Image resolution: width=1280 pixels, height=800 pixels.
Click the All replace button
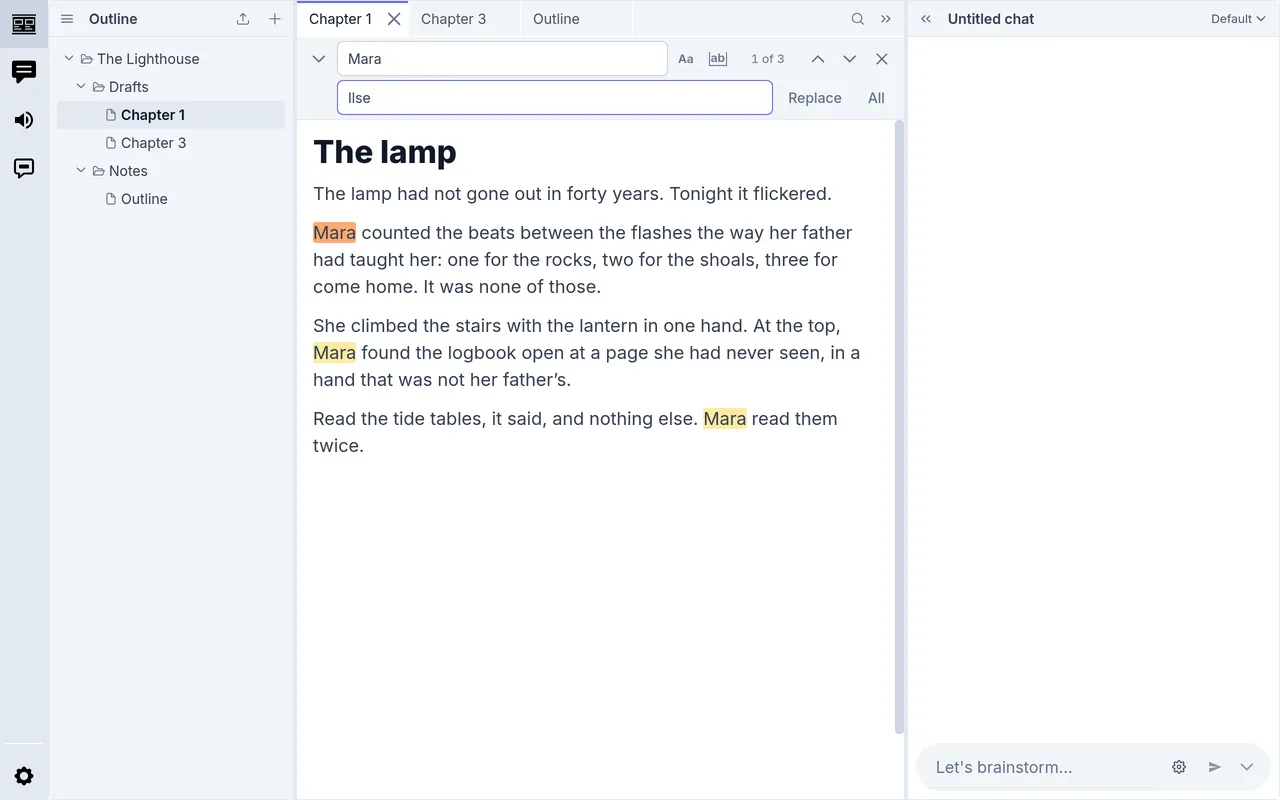[x=876, y=98]
